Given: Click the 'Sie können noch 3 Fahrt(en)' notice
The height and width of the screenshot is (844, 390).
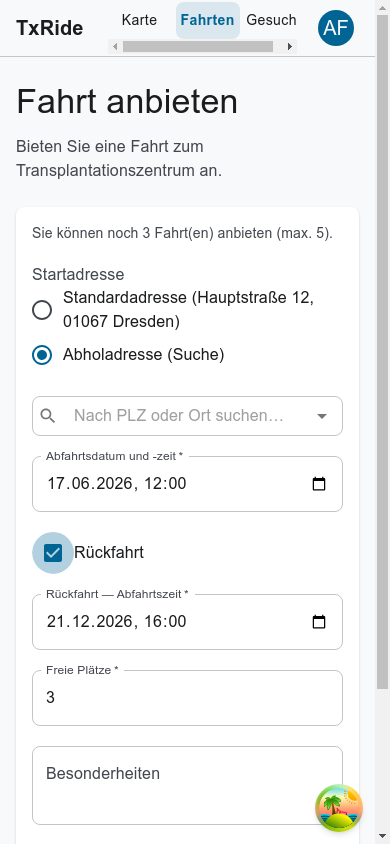Looking at the screenshot, I should coord(182,234).
